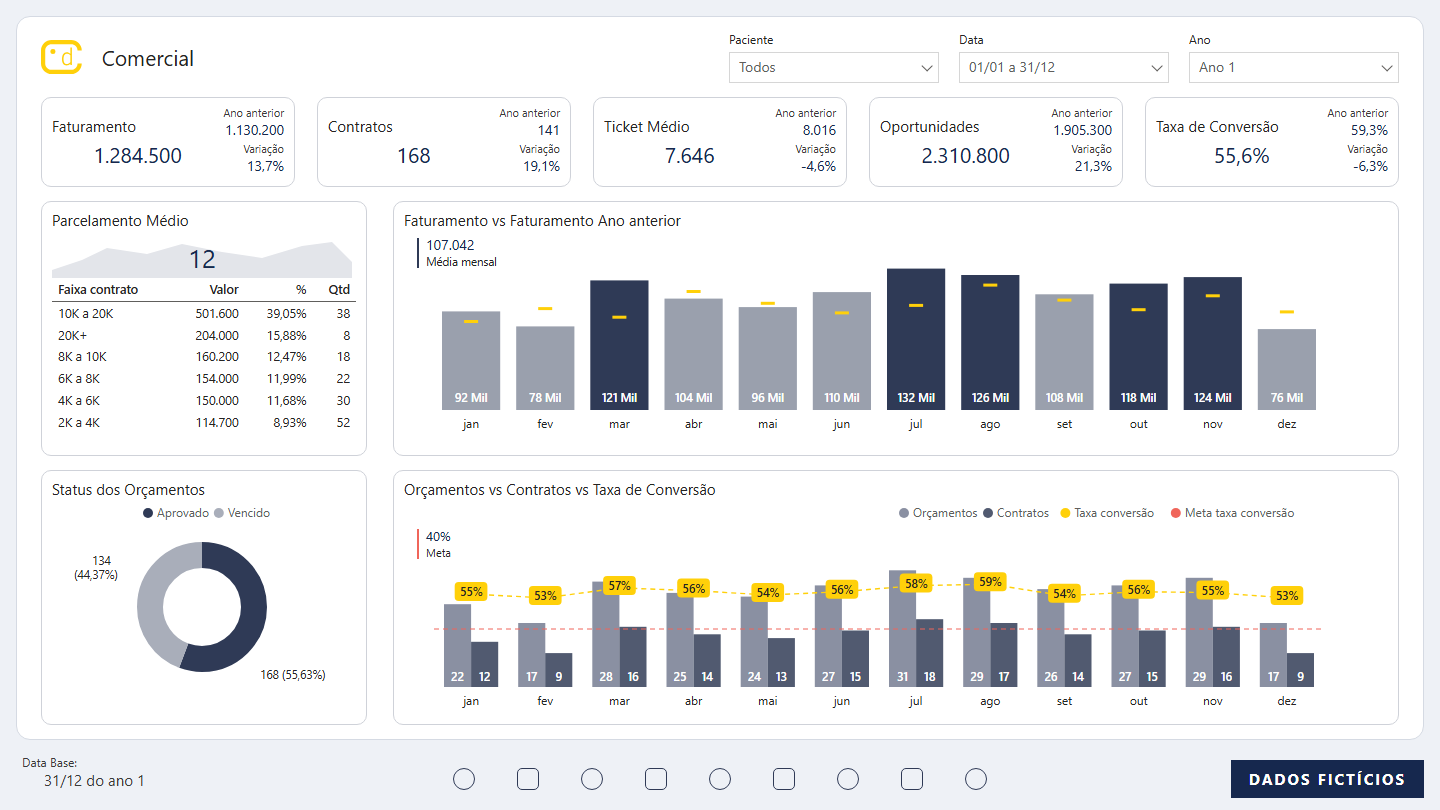Image resolution: width=1440 pixels, height=810 pixels.
Task: Click the middle circle page navigation shape
Action: coord(720,779)
